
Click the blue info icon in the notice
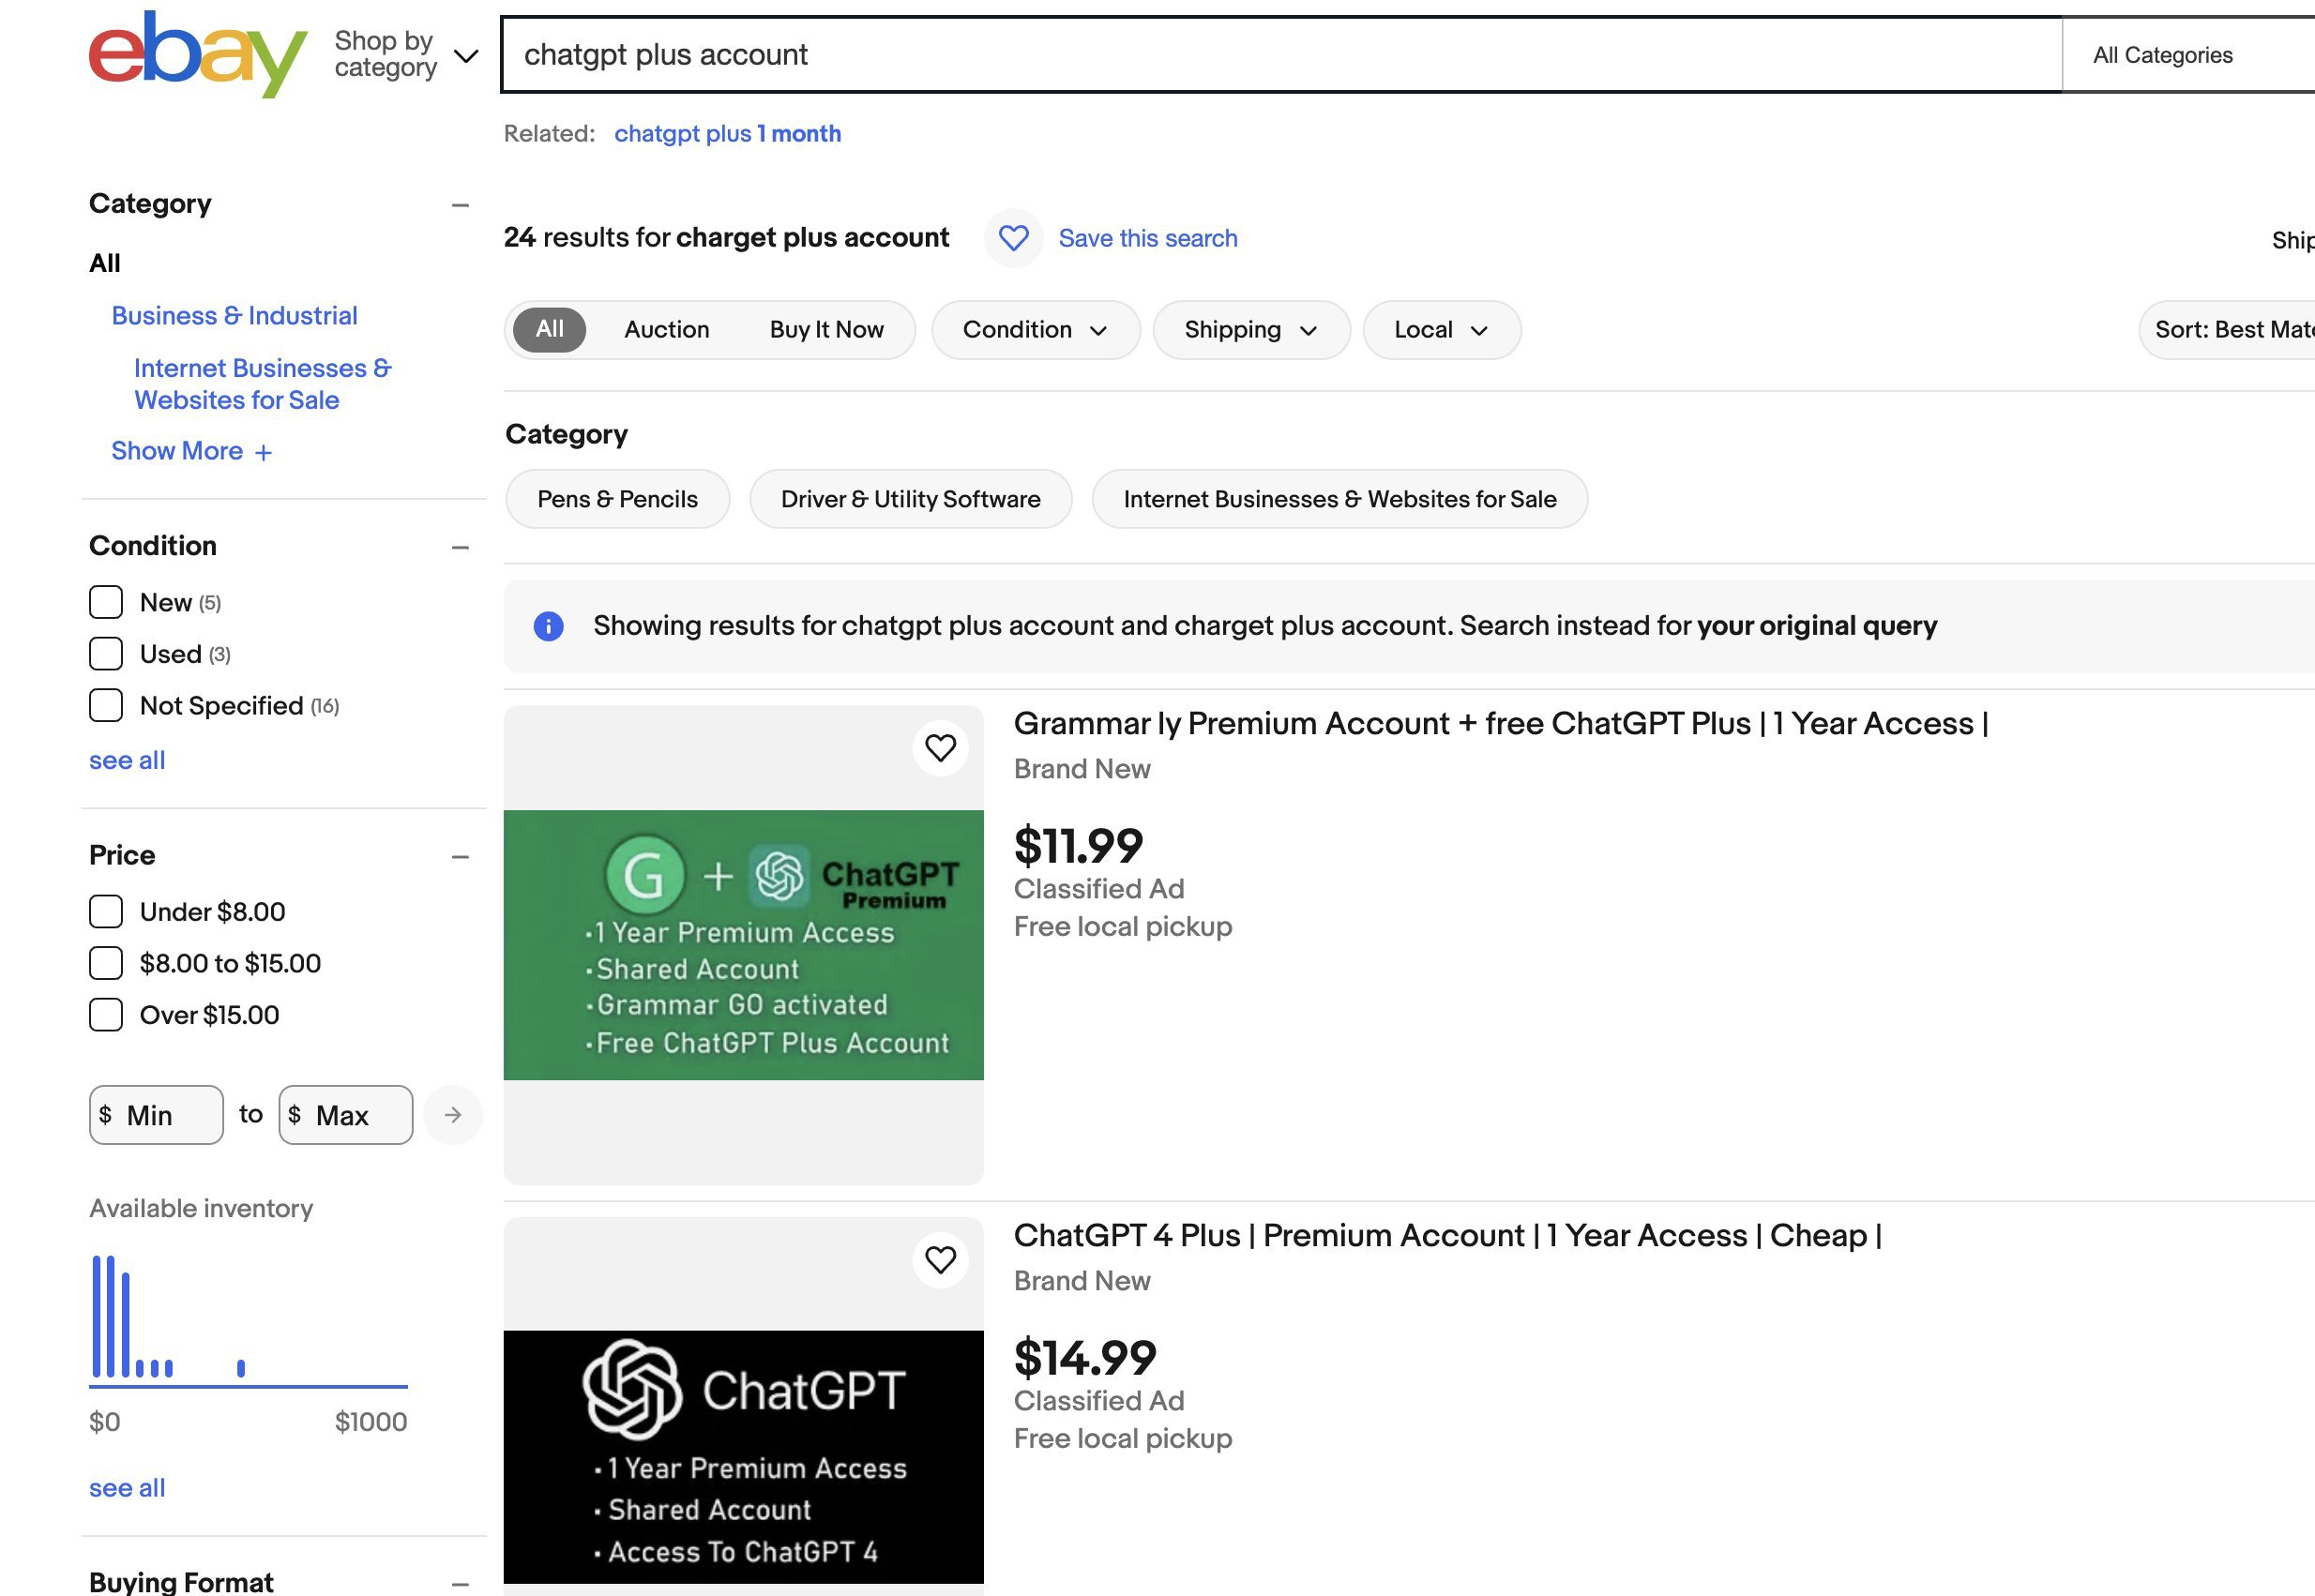[548, 626]
